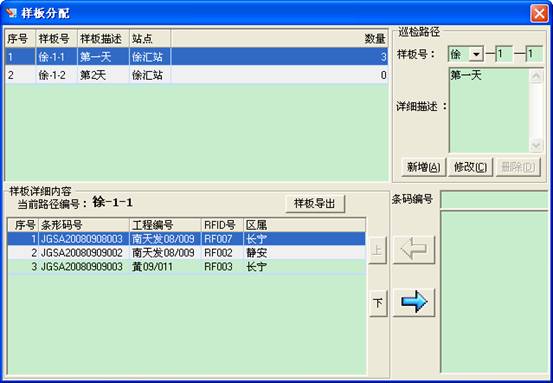Click the 工程编号 column header
The height and width of the screenshot is (383, 553).
(165, 225)
